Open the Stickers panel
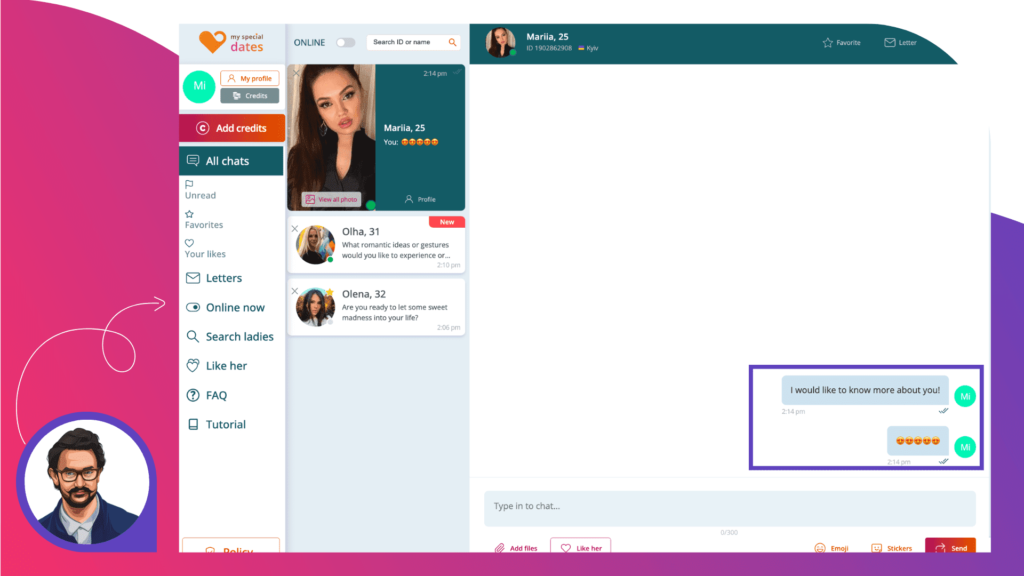The width and height of the screenshot is (1024, 576). [891, 548]
